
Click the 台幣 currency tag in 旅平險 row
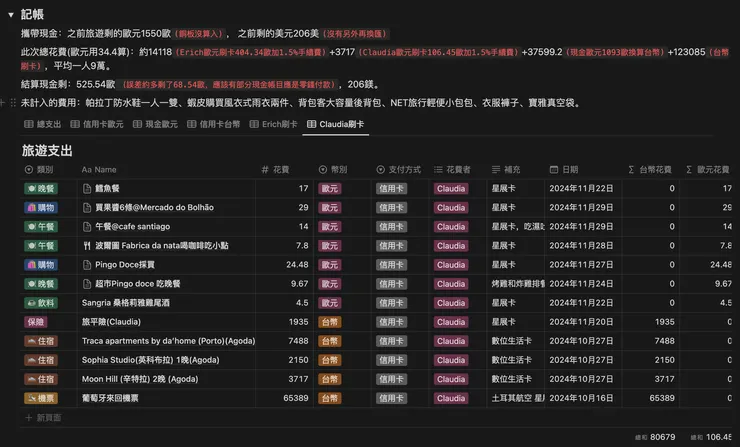click(329, 322)
